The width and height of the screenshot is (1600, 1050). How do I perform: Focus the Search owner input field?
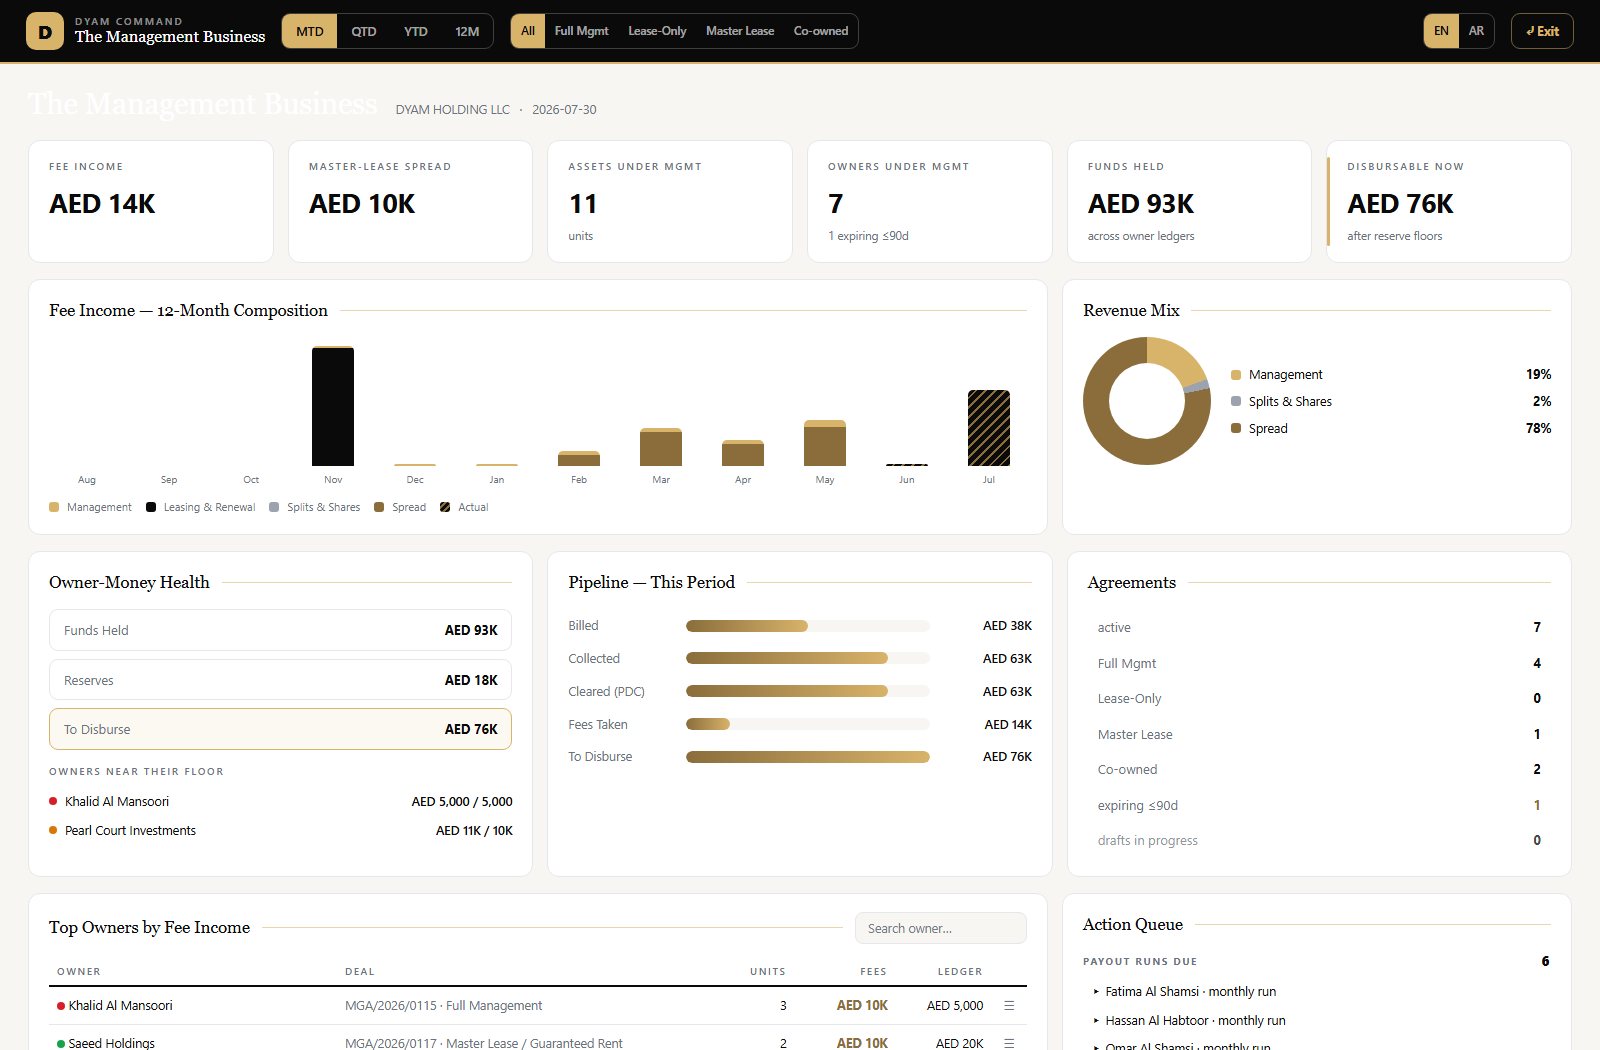(940, 928)
